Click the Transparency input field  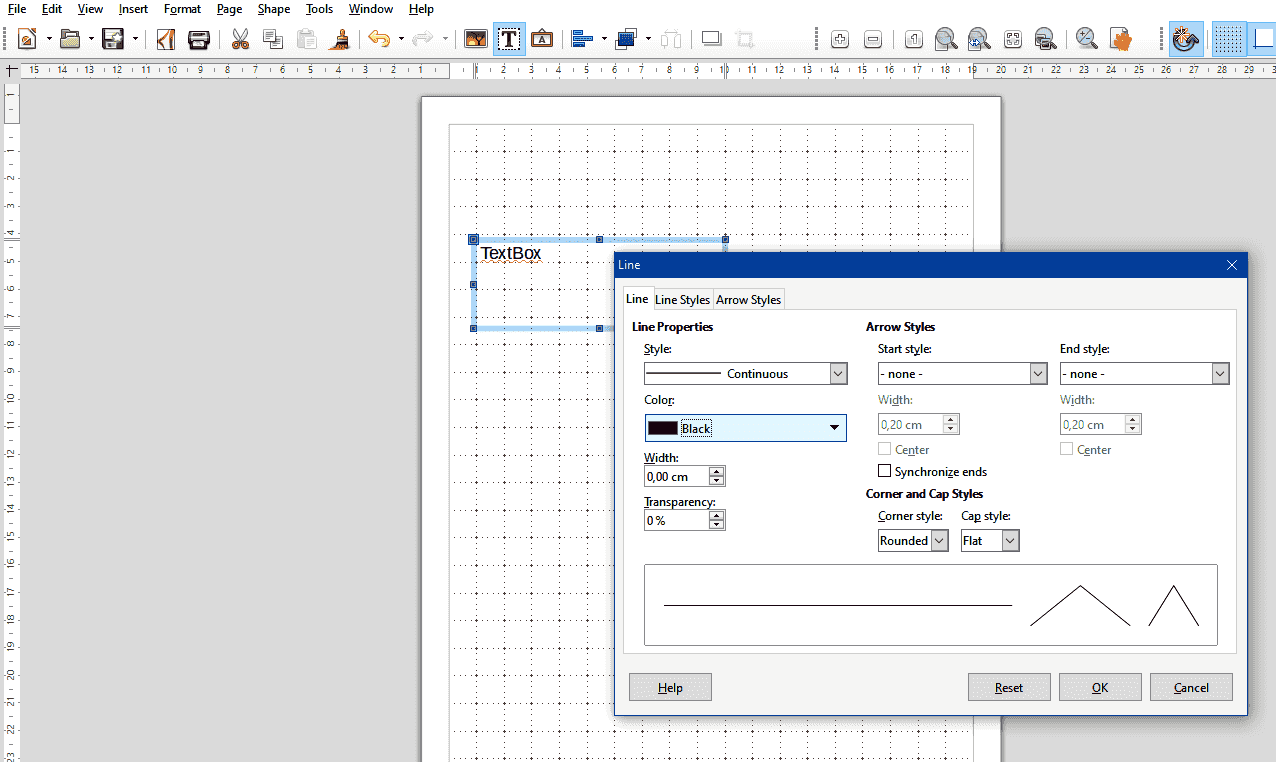(x=678, y=519)
